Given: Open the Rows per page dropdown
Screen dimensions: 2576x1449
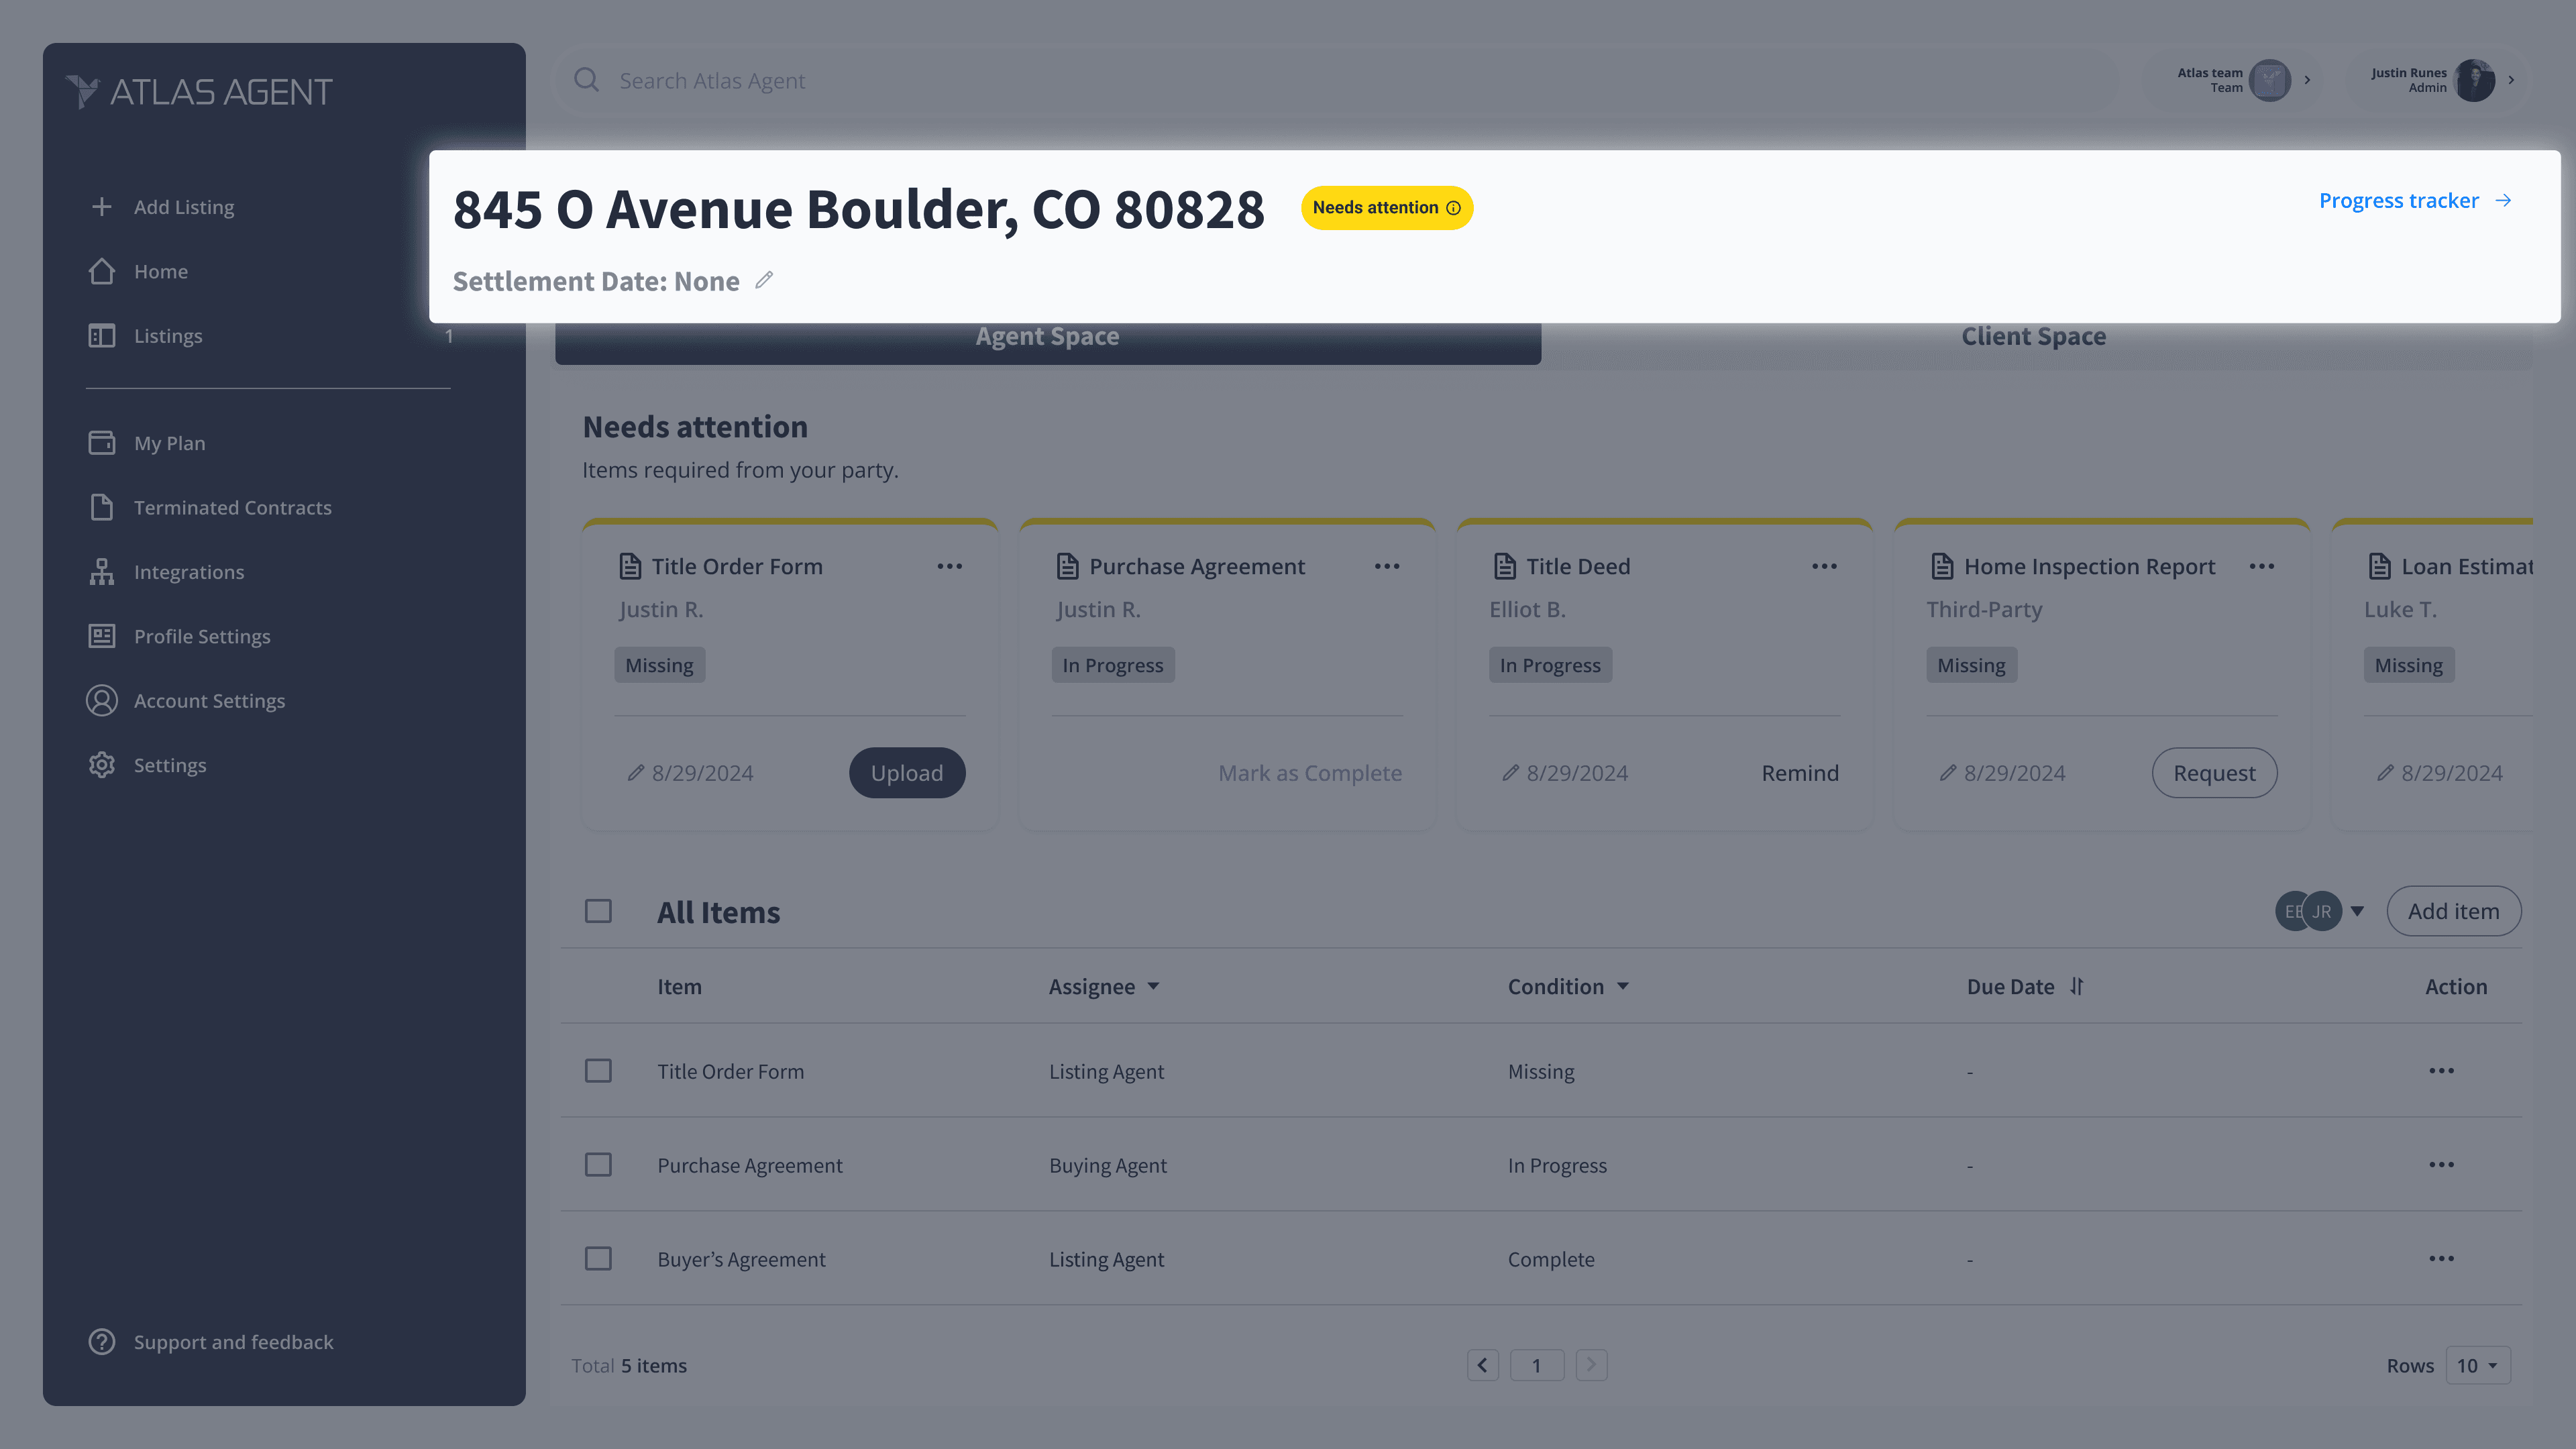Looking at the screenshot, I should click(2477, 1366).
